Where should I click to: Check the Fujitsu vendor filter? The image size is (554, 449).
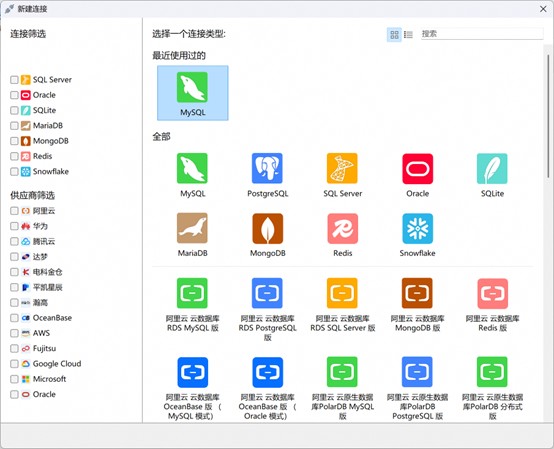[14, 349]
